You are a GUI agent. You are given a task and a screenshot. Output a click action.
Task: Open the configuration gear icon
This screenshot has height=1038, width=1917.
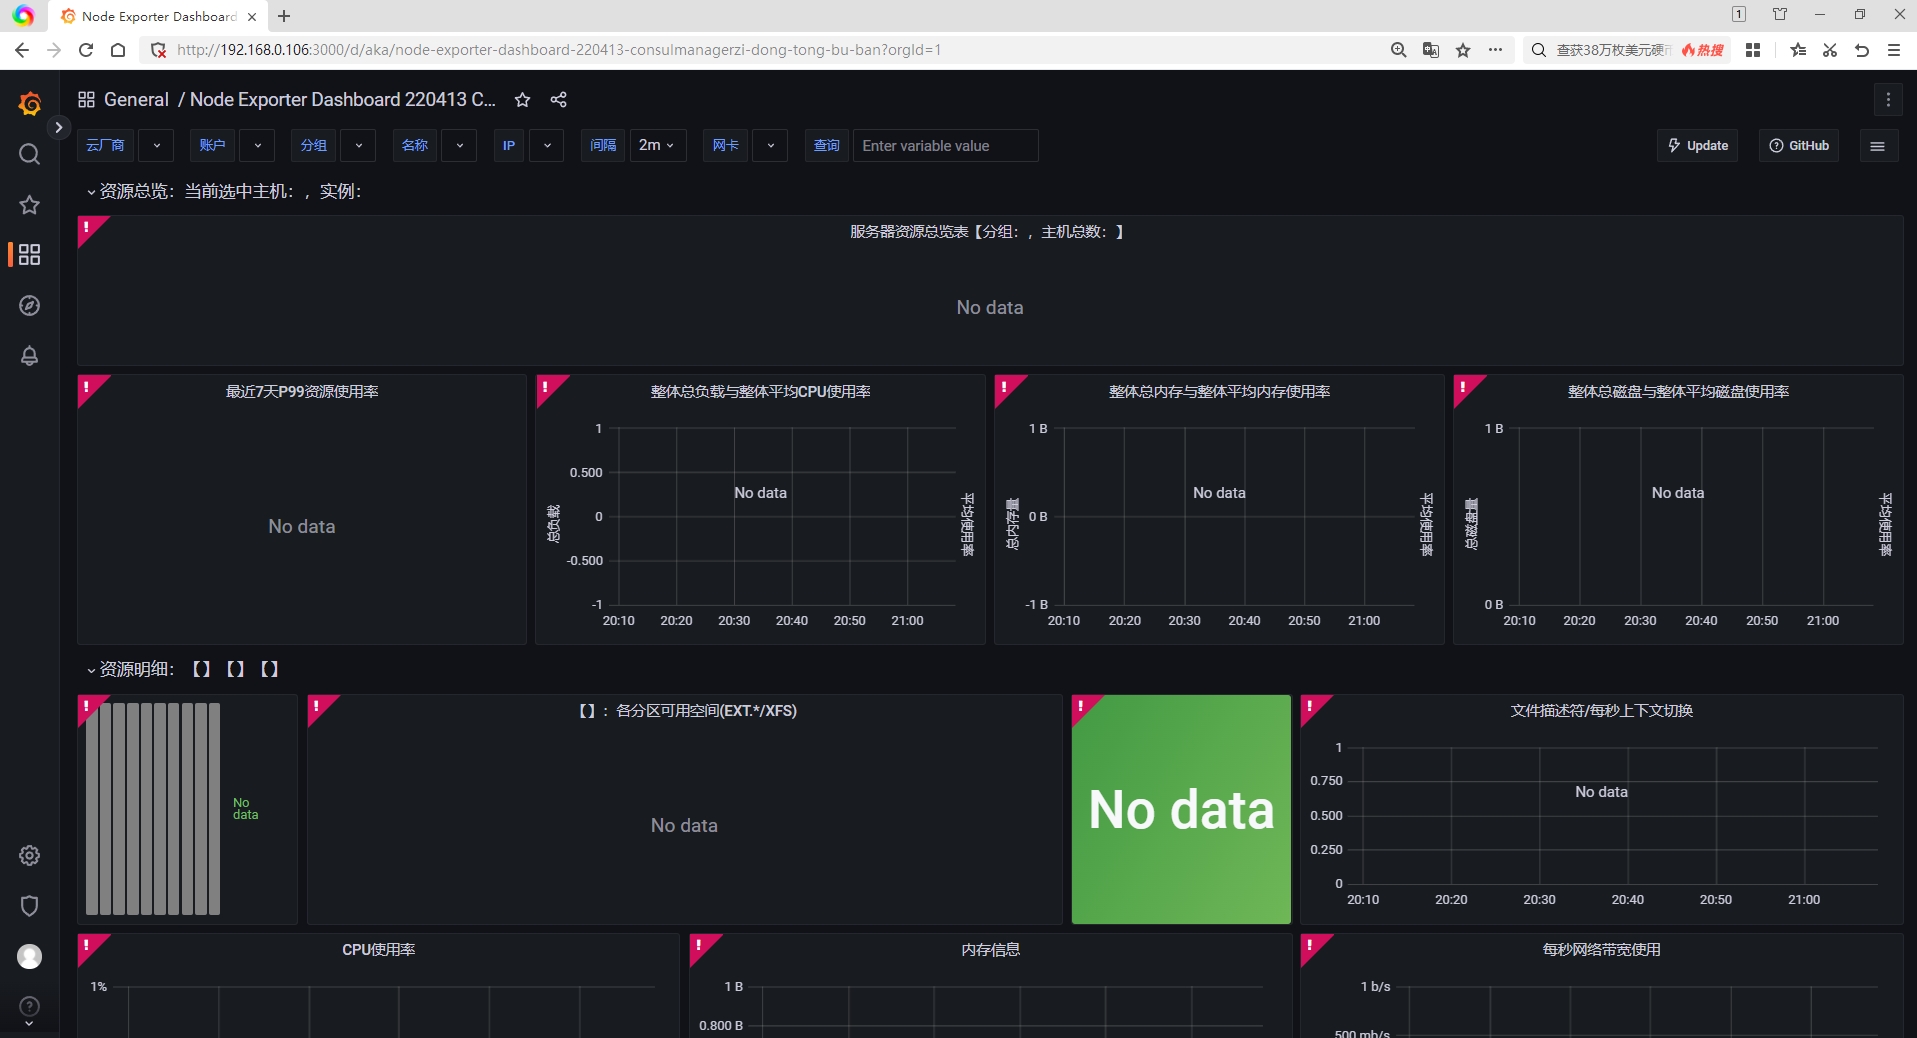pos(29,855)
